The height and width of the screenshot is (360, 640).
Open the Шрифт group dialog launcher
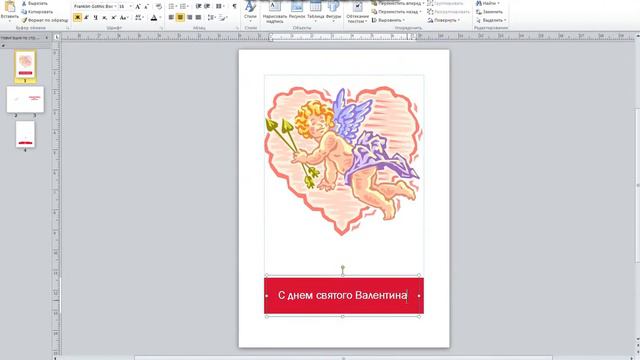pos(162,28)
